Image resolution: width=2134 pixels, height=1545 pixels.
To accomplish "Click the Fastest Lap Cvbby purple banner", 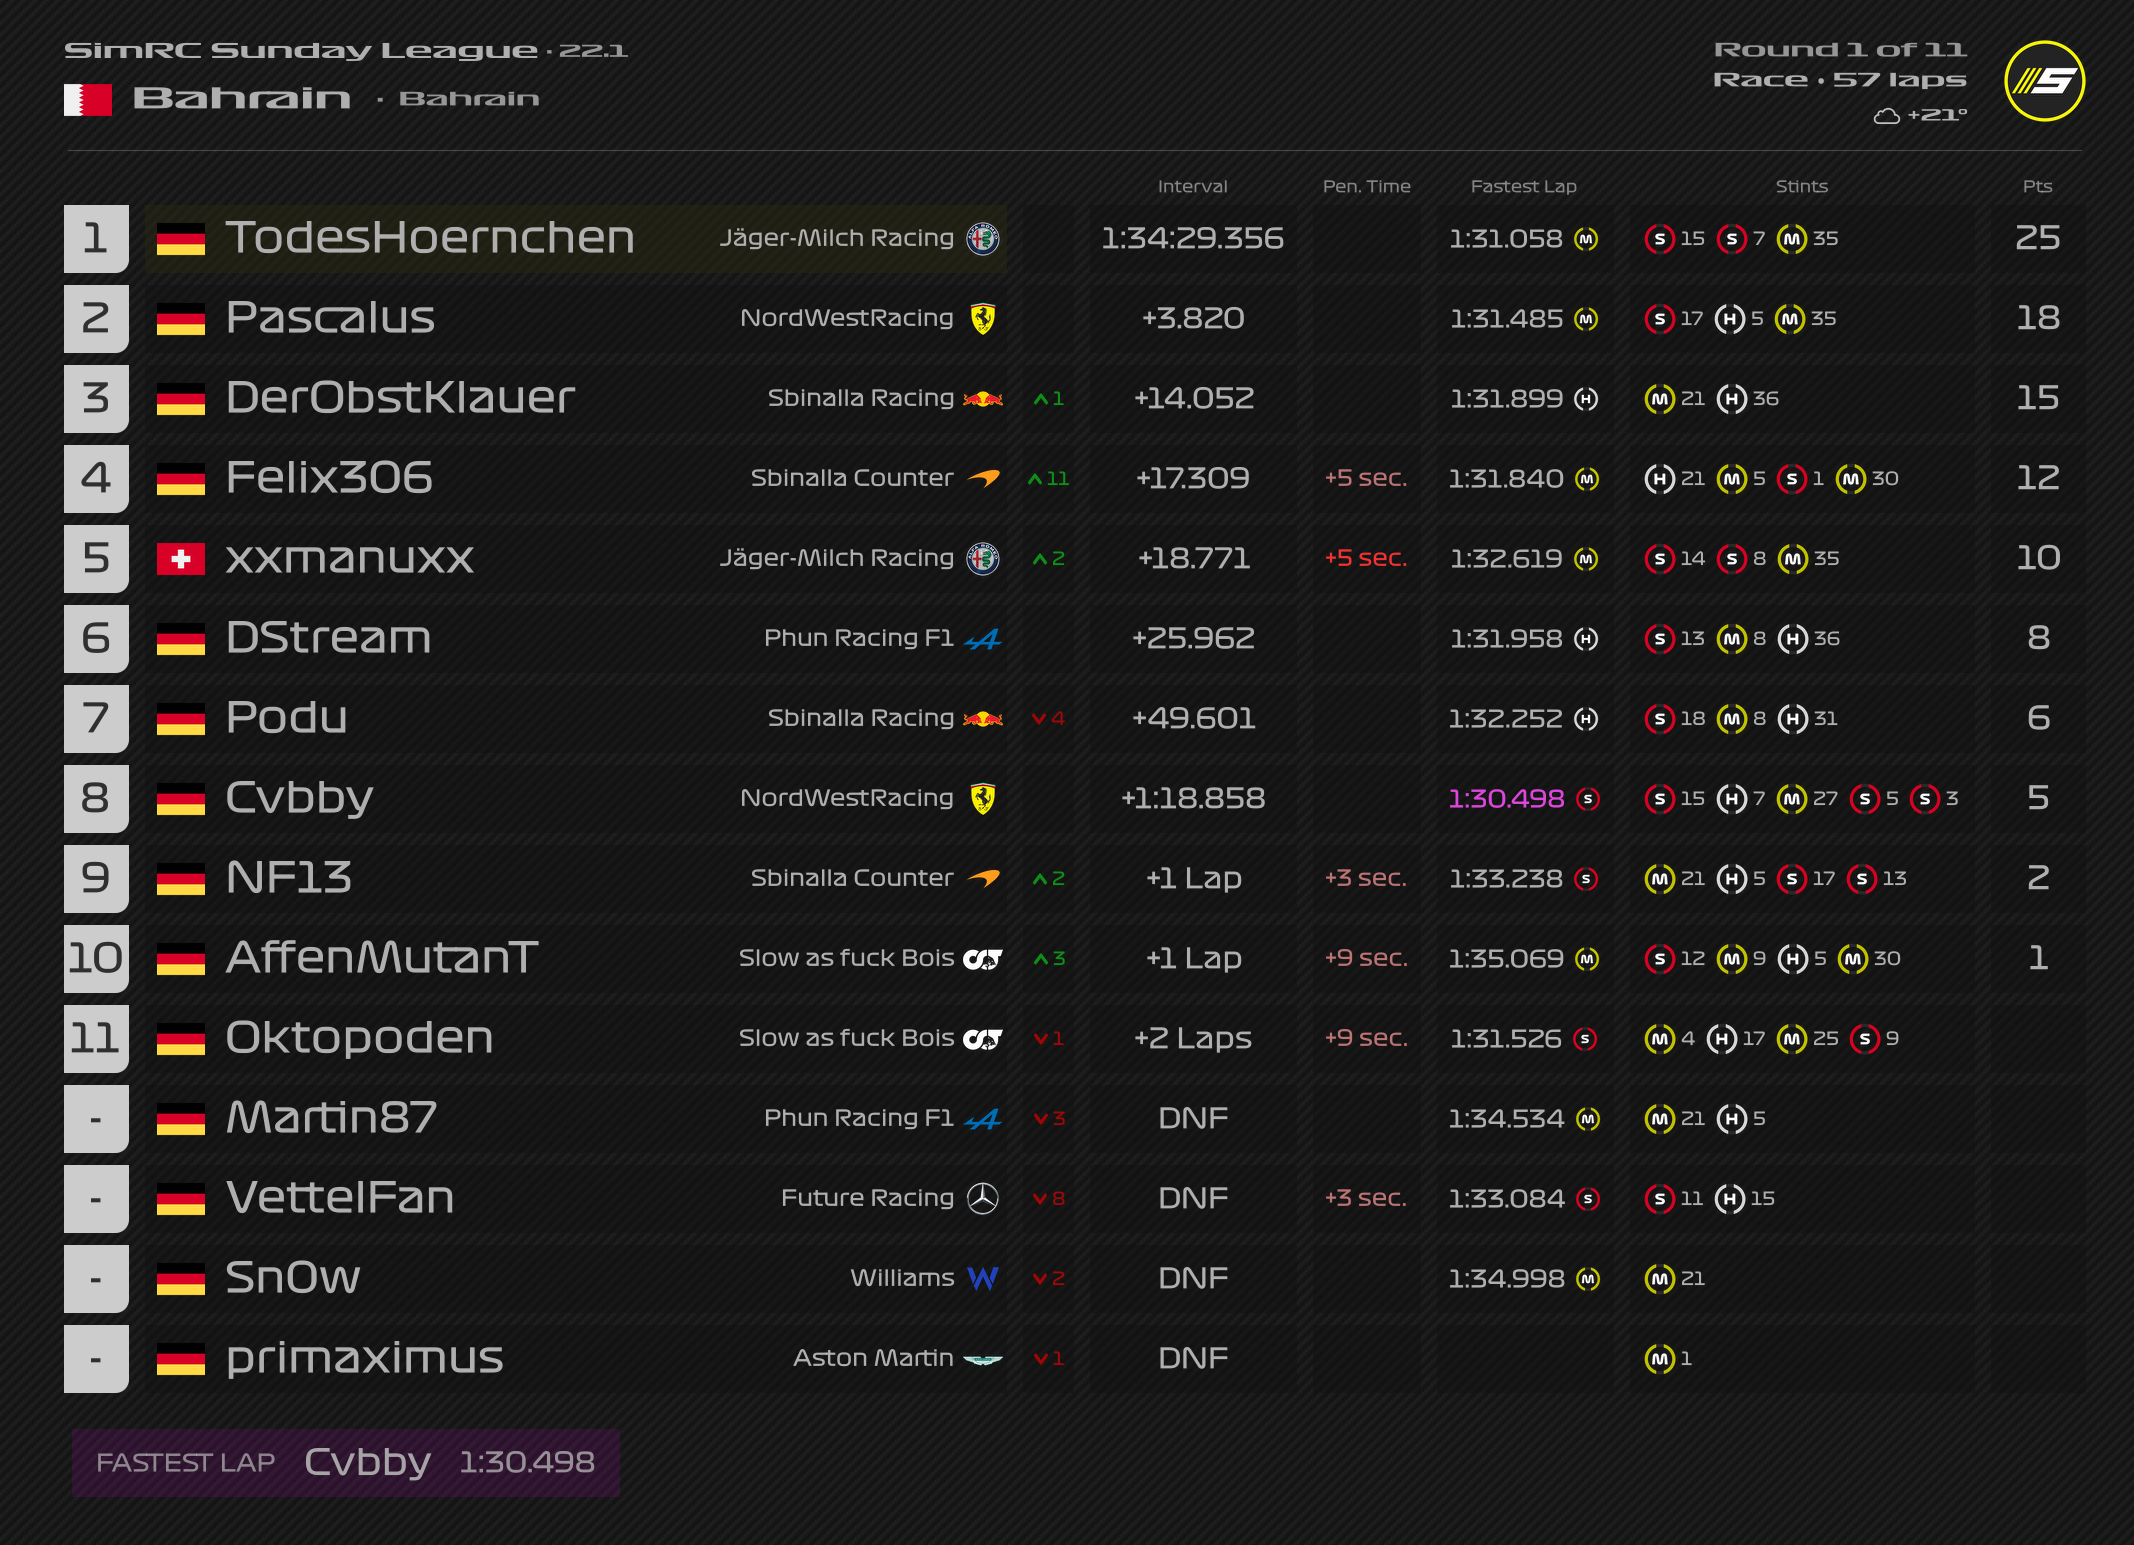I will pyautogui.click(x=345, y=1462).
